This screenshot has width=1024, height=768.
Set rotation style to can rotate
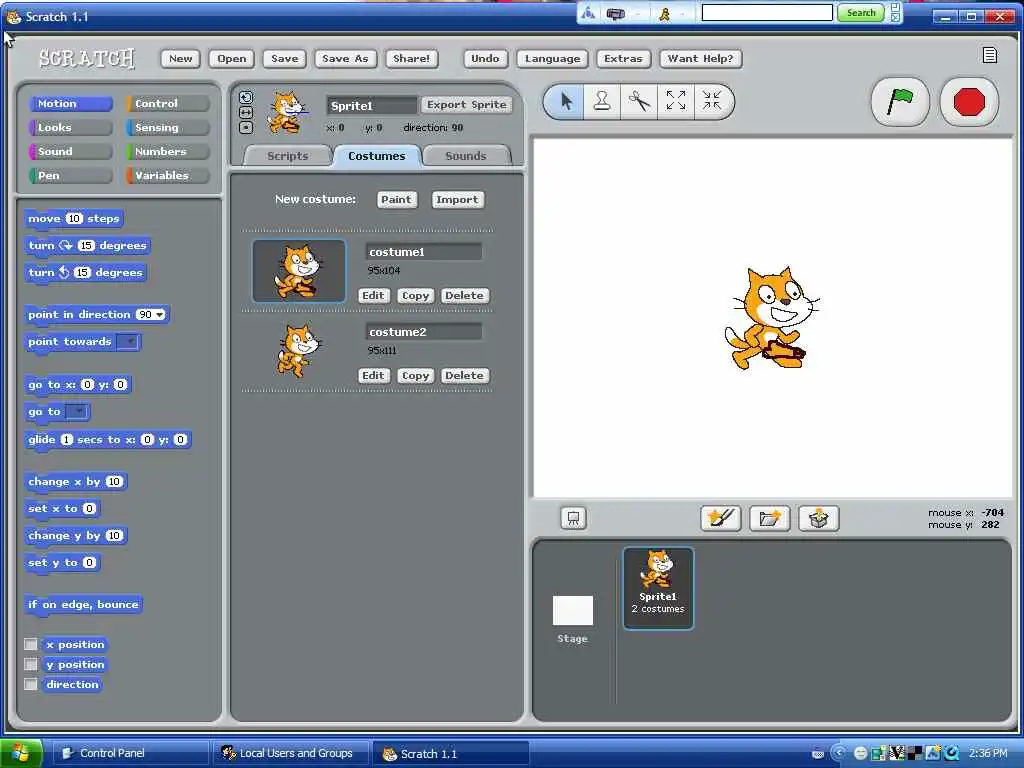tap(246, 98)
